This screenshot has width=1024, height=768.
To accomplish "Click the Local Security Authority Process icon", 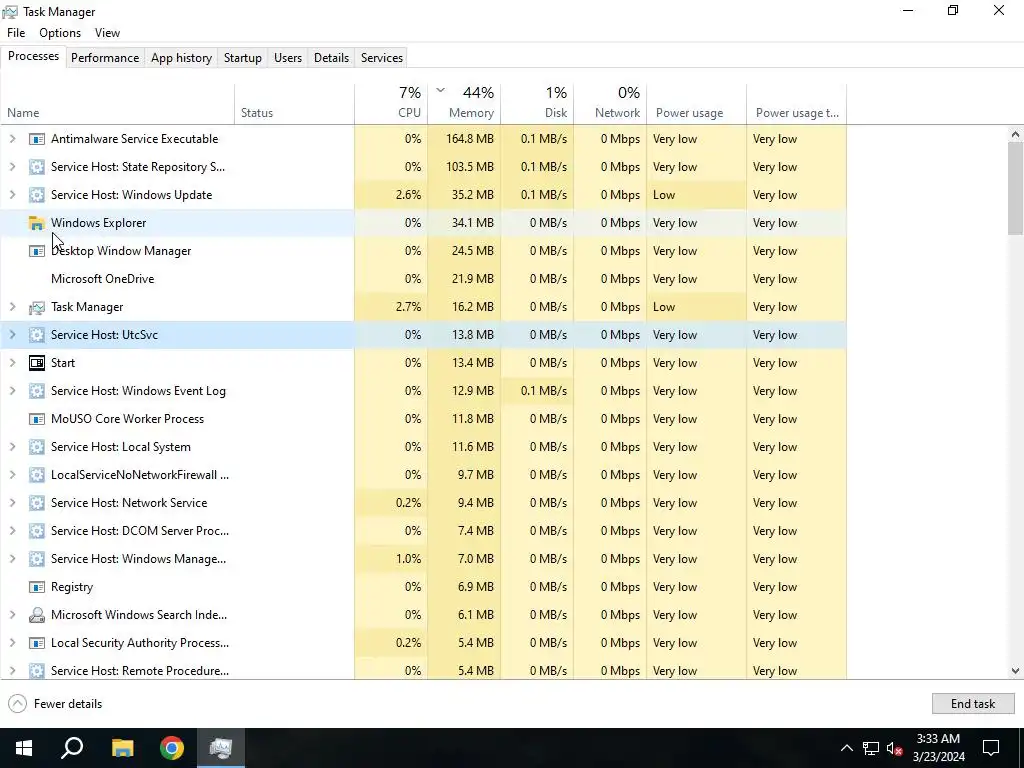I will (x=37, y=643).
